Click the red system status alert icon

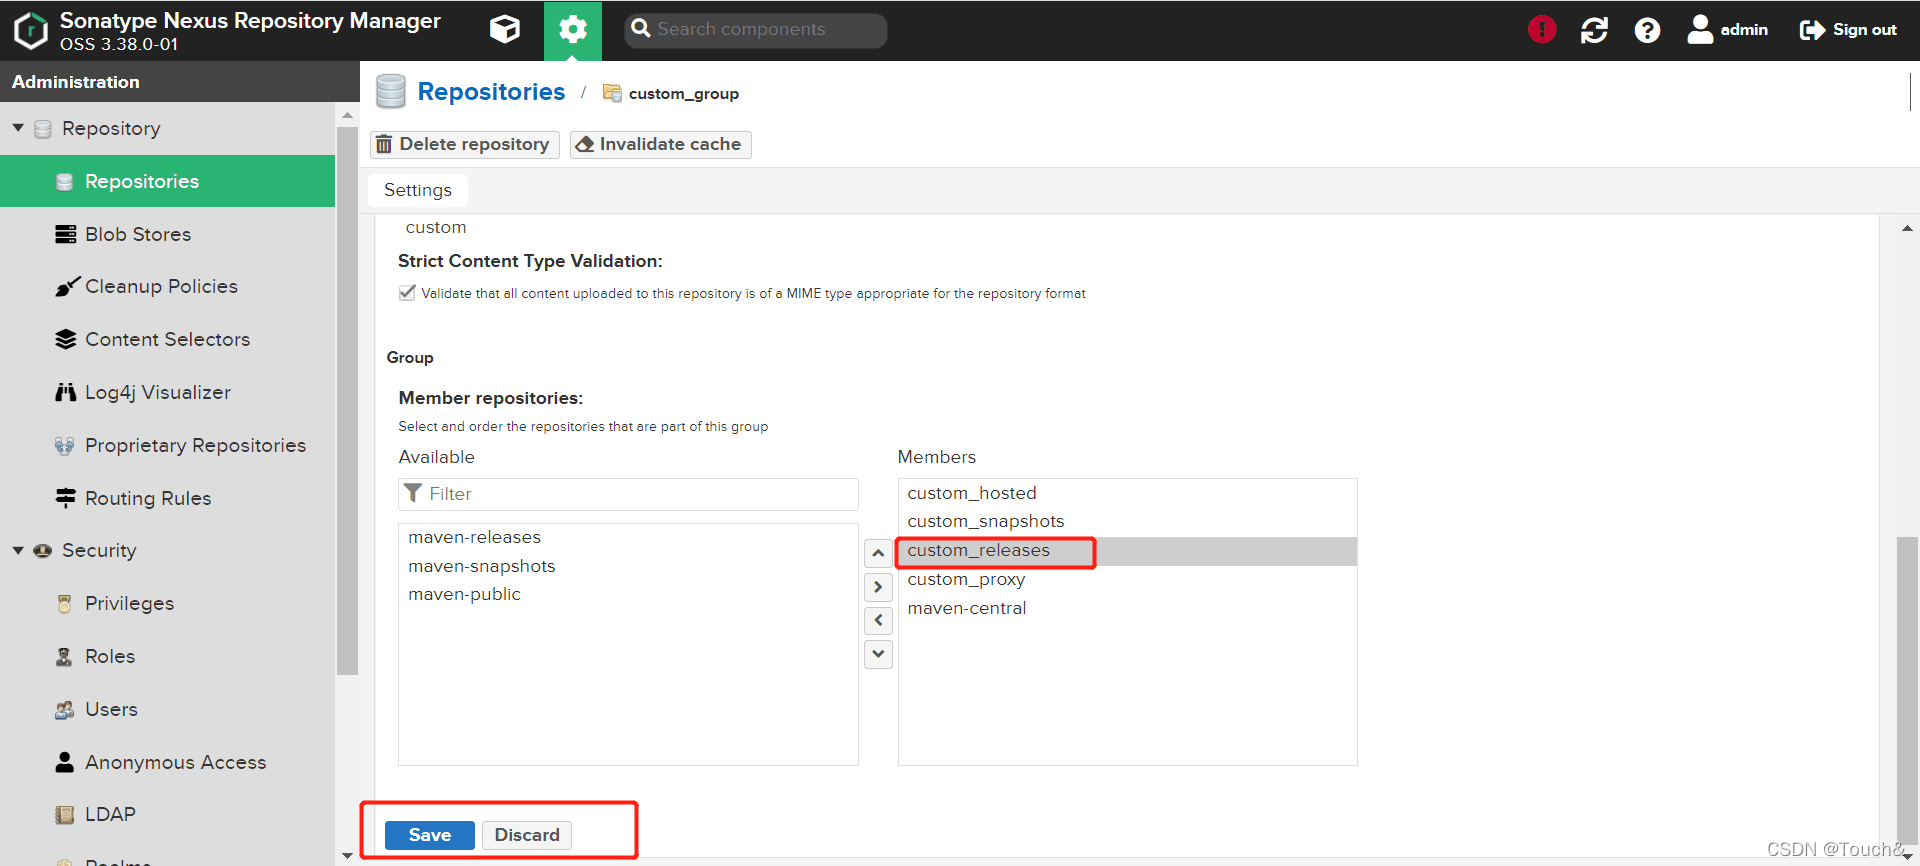coord(1542,30)
